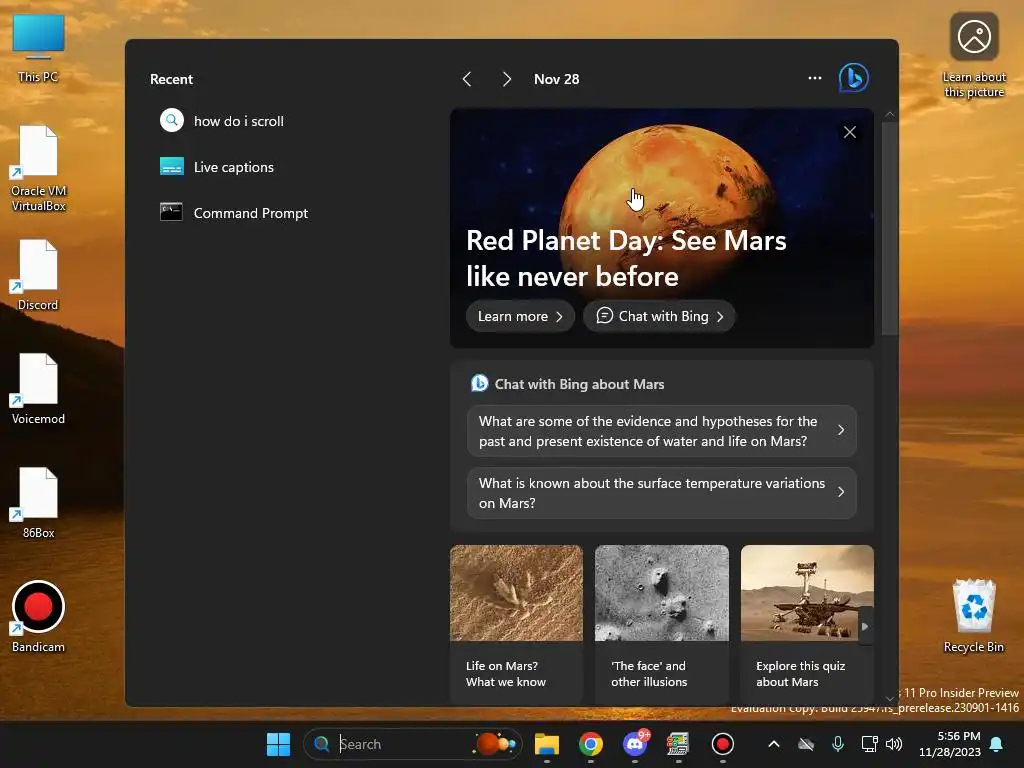Open recent search 'how do i scroll'
Screen dimensions: 1024x768
click(239, 121)
